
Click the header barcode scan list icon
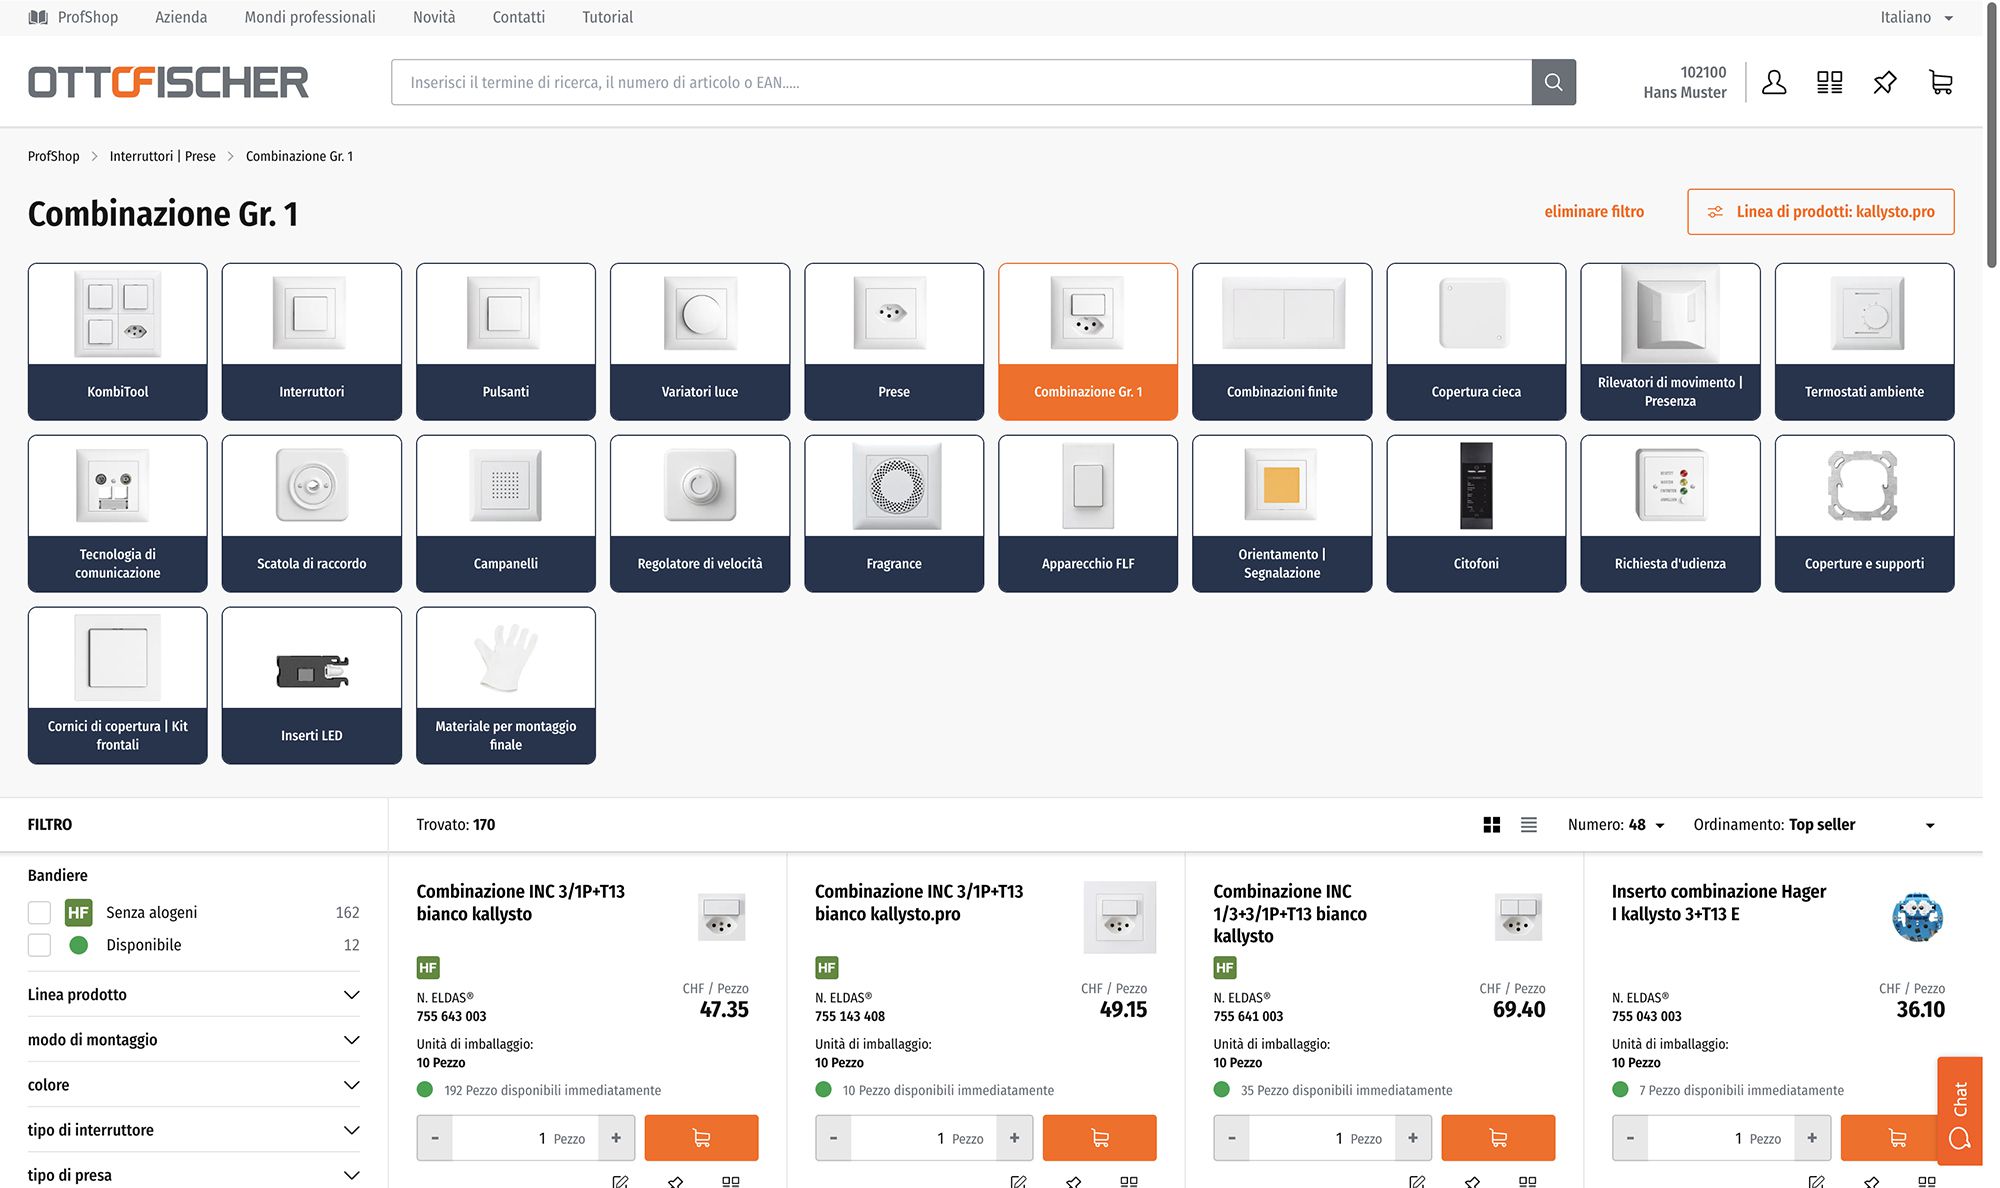1829,82
